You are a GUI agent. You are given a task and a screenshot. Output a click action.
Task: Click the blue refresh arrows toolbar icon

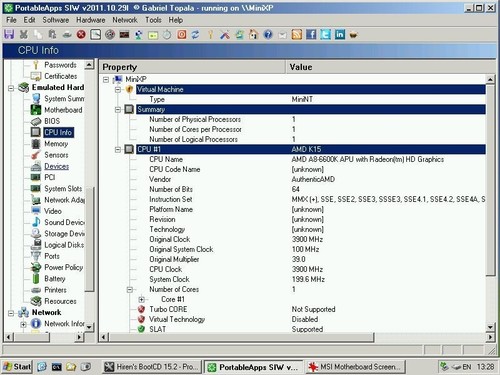(195, 34)
